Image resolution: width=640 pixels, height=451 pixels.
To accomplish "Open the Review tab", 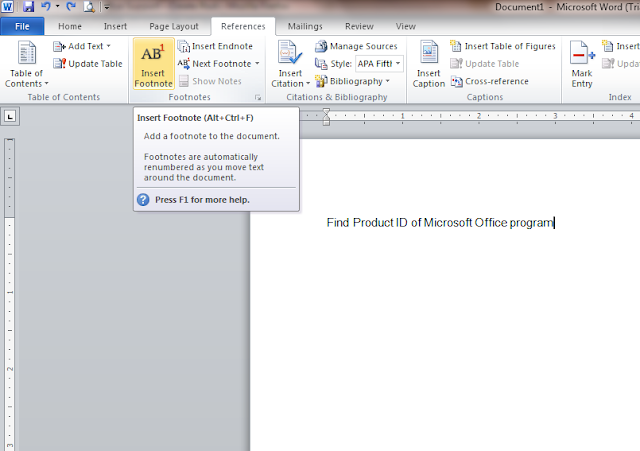I will [x=359, y=26].
